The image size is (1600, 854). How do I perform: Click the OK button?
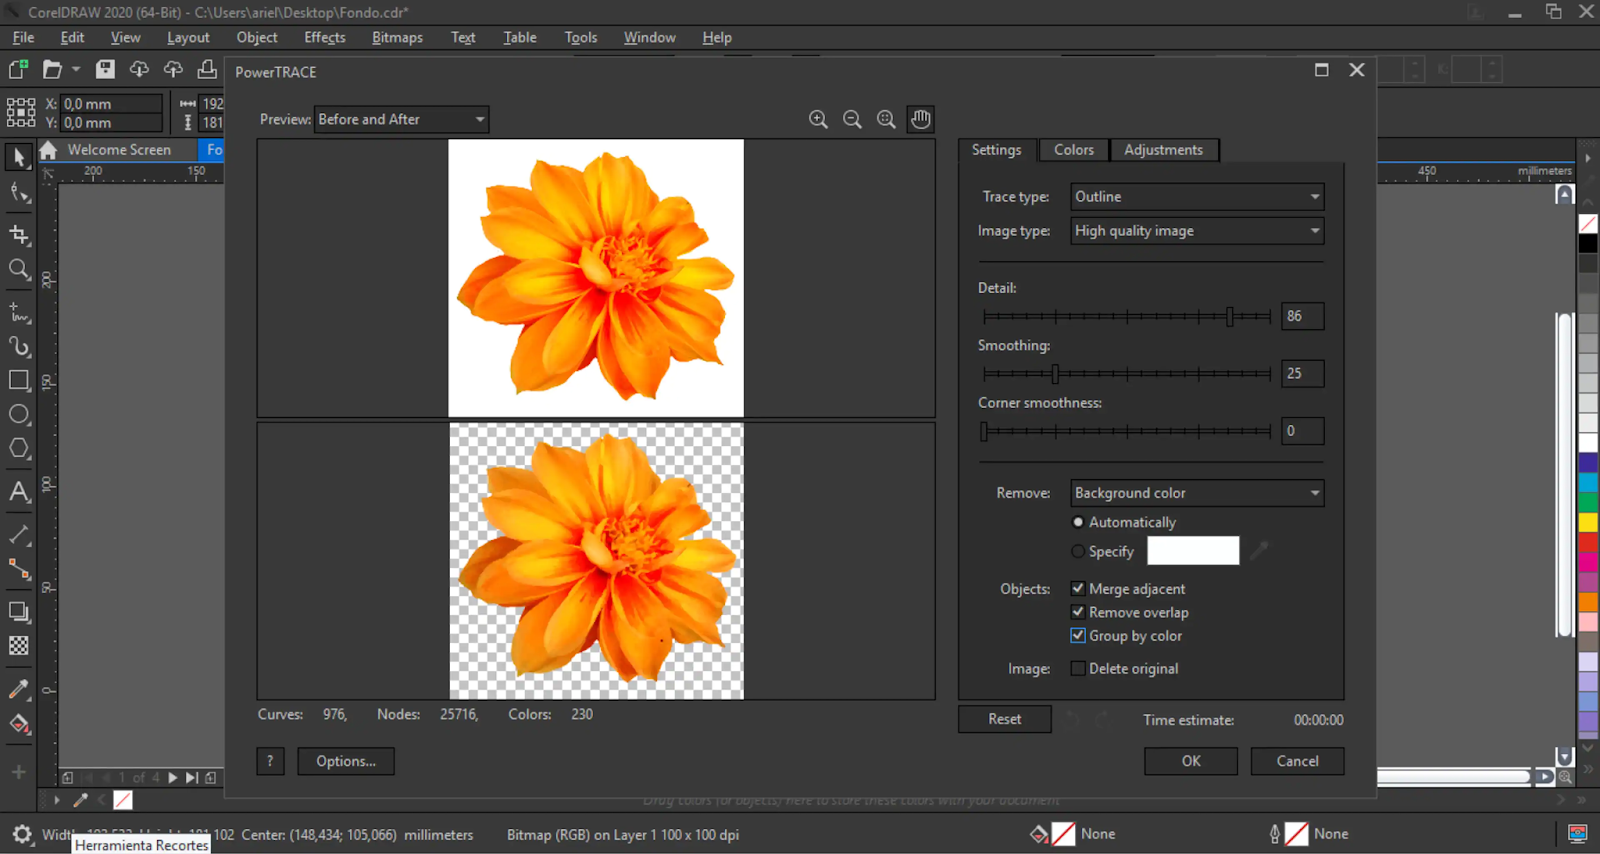click(x=1191, y=761)
